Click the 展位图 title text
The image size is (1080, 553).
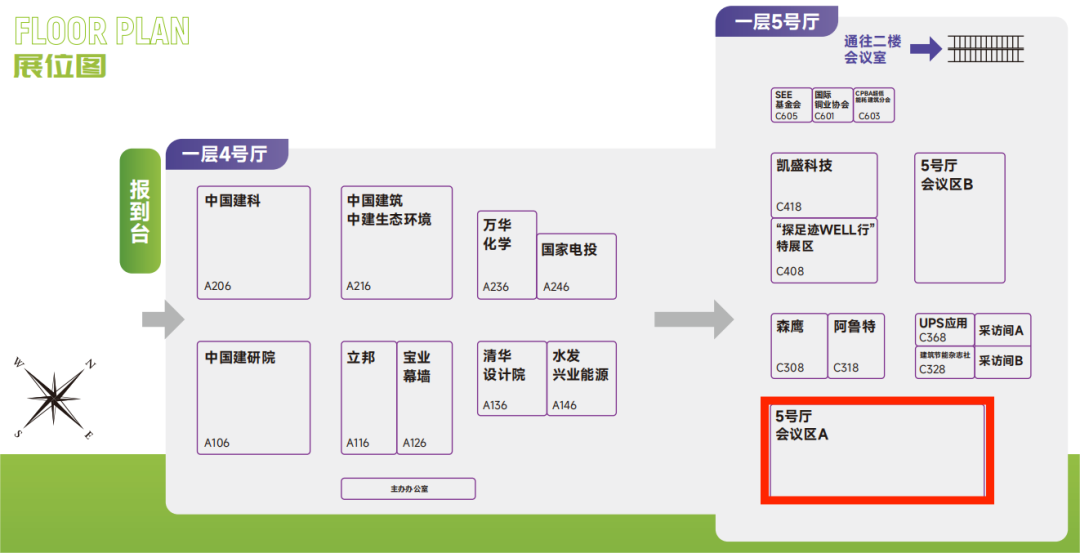(x=60, y=65)
